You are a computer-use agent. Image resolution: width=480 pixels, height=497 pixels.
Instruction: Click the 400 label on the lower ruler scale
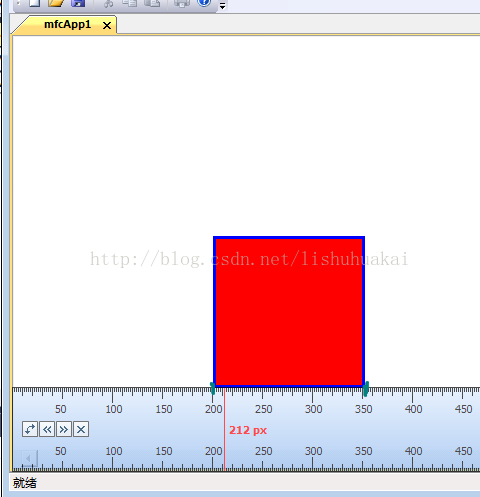point(413,451)
